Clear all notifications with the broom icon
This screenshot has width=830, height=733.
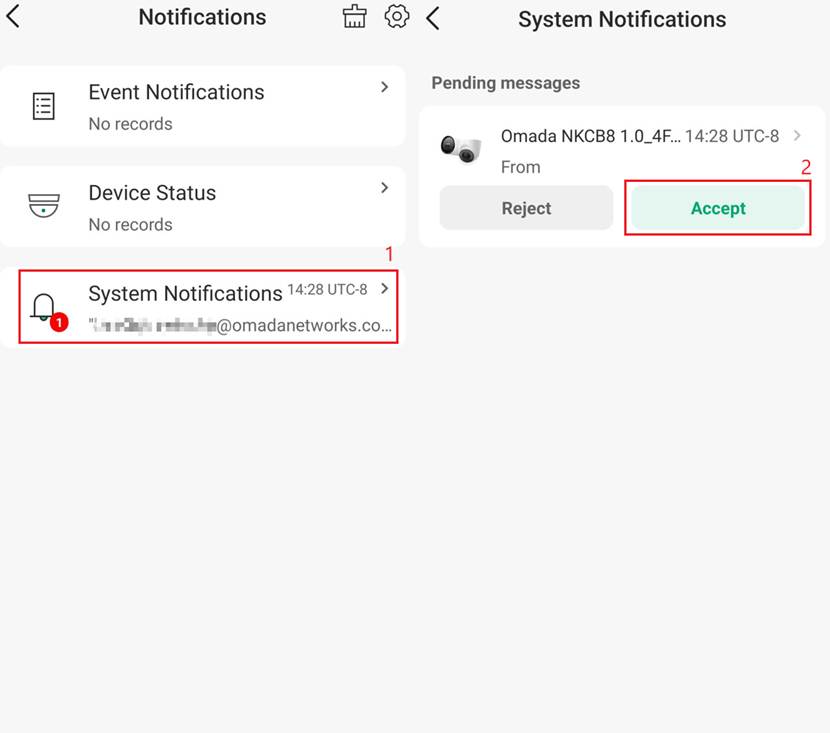coord(354,16)
